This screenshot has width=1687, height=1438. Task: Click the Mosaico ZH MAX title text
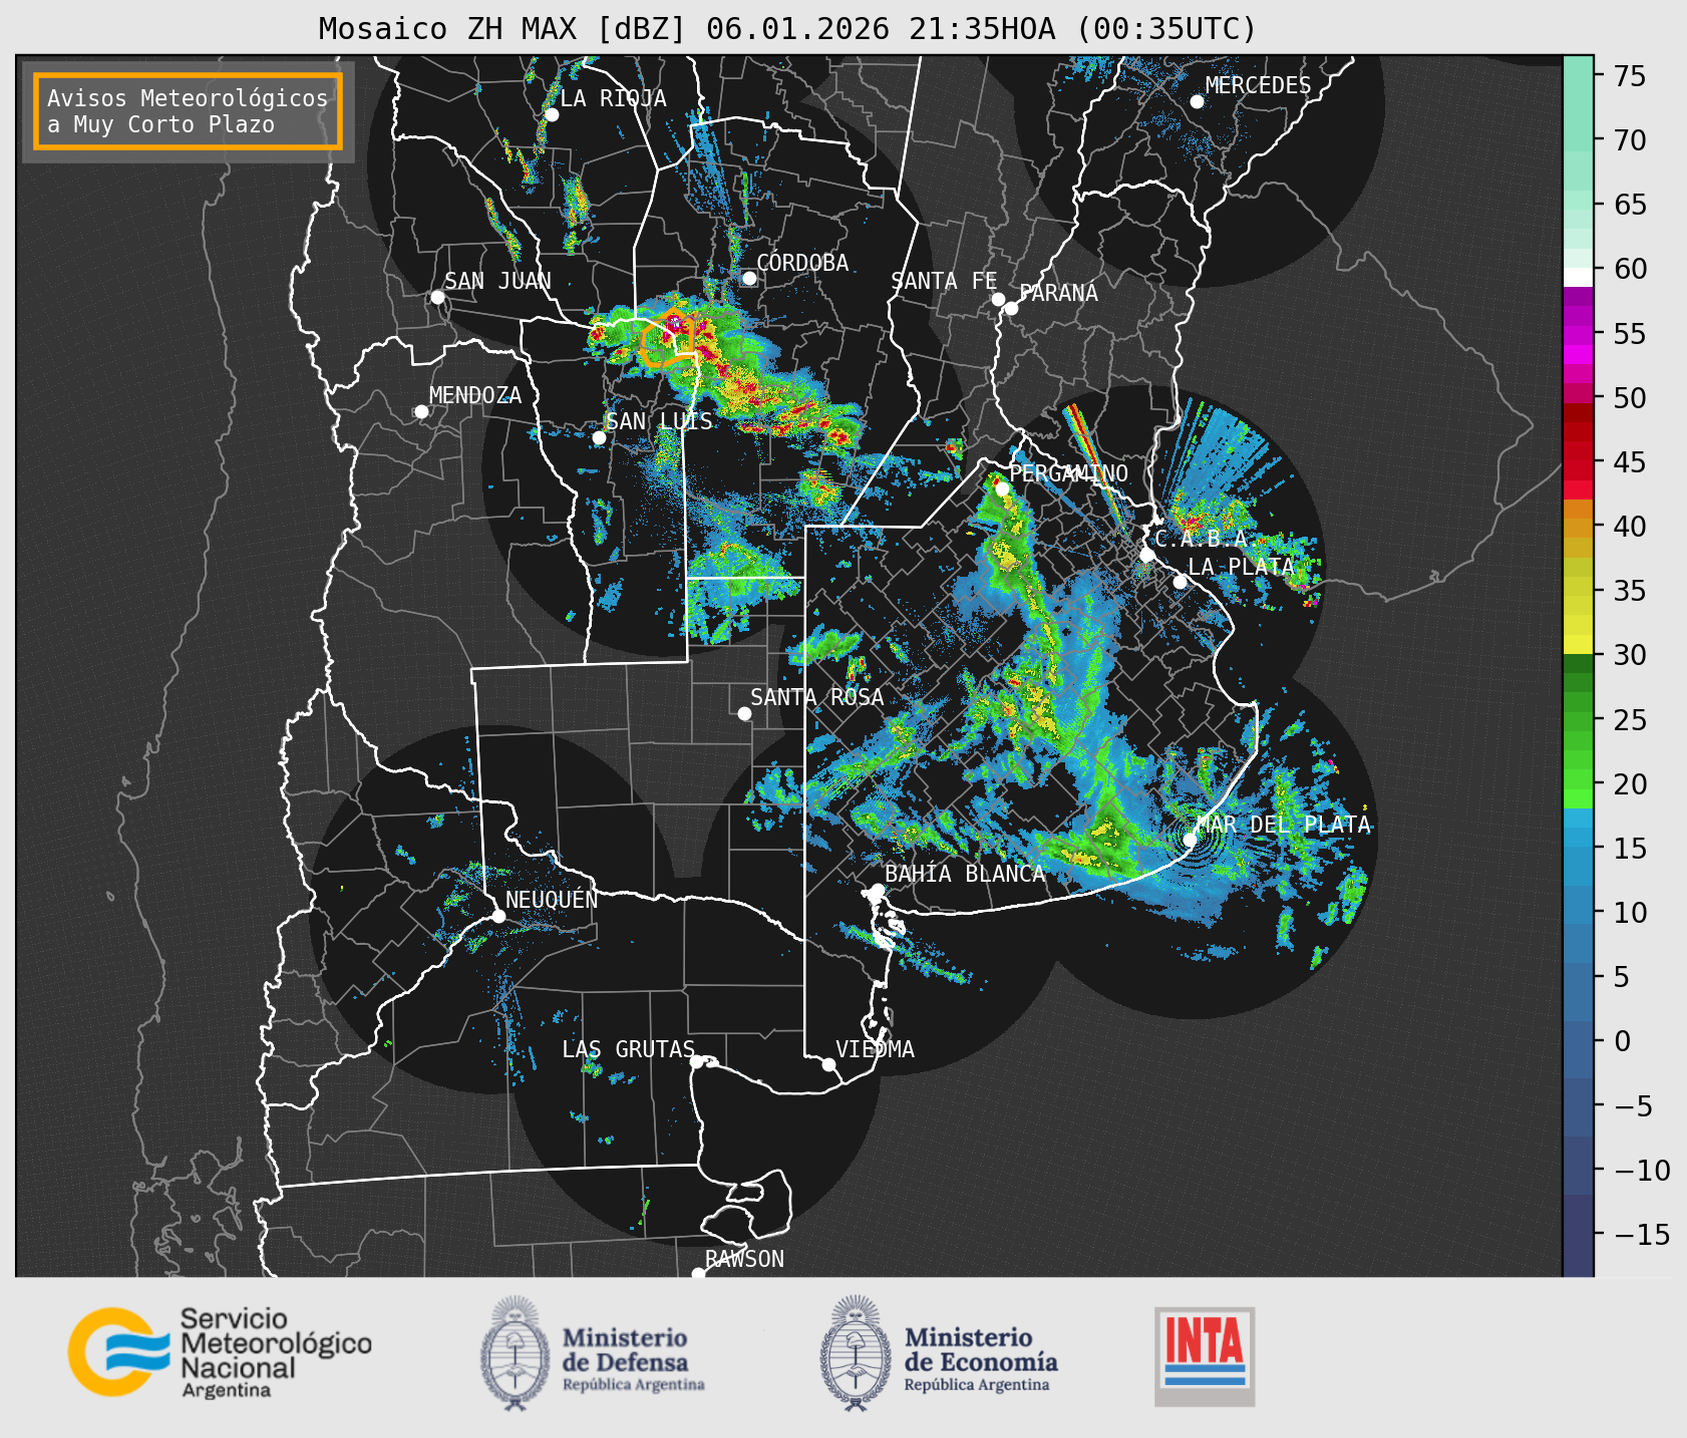click(786, 29)
